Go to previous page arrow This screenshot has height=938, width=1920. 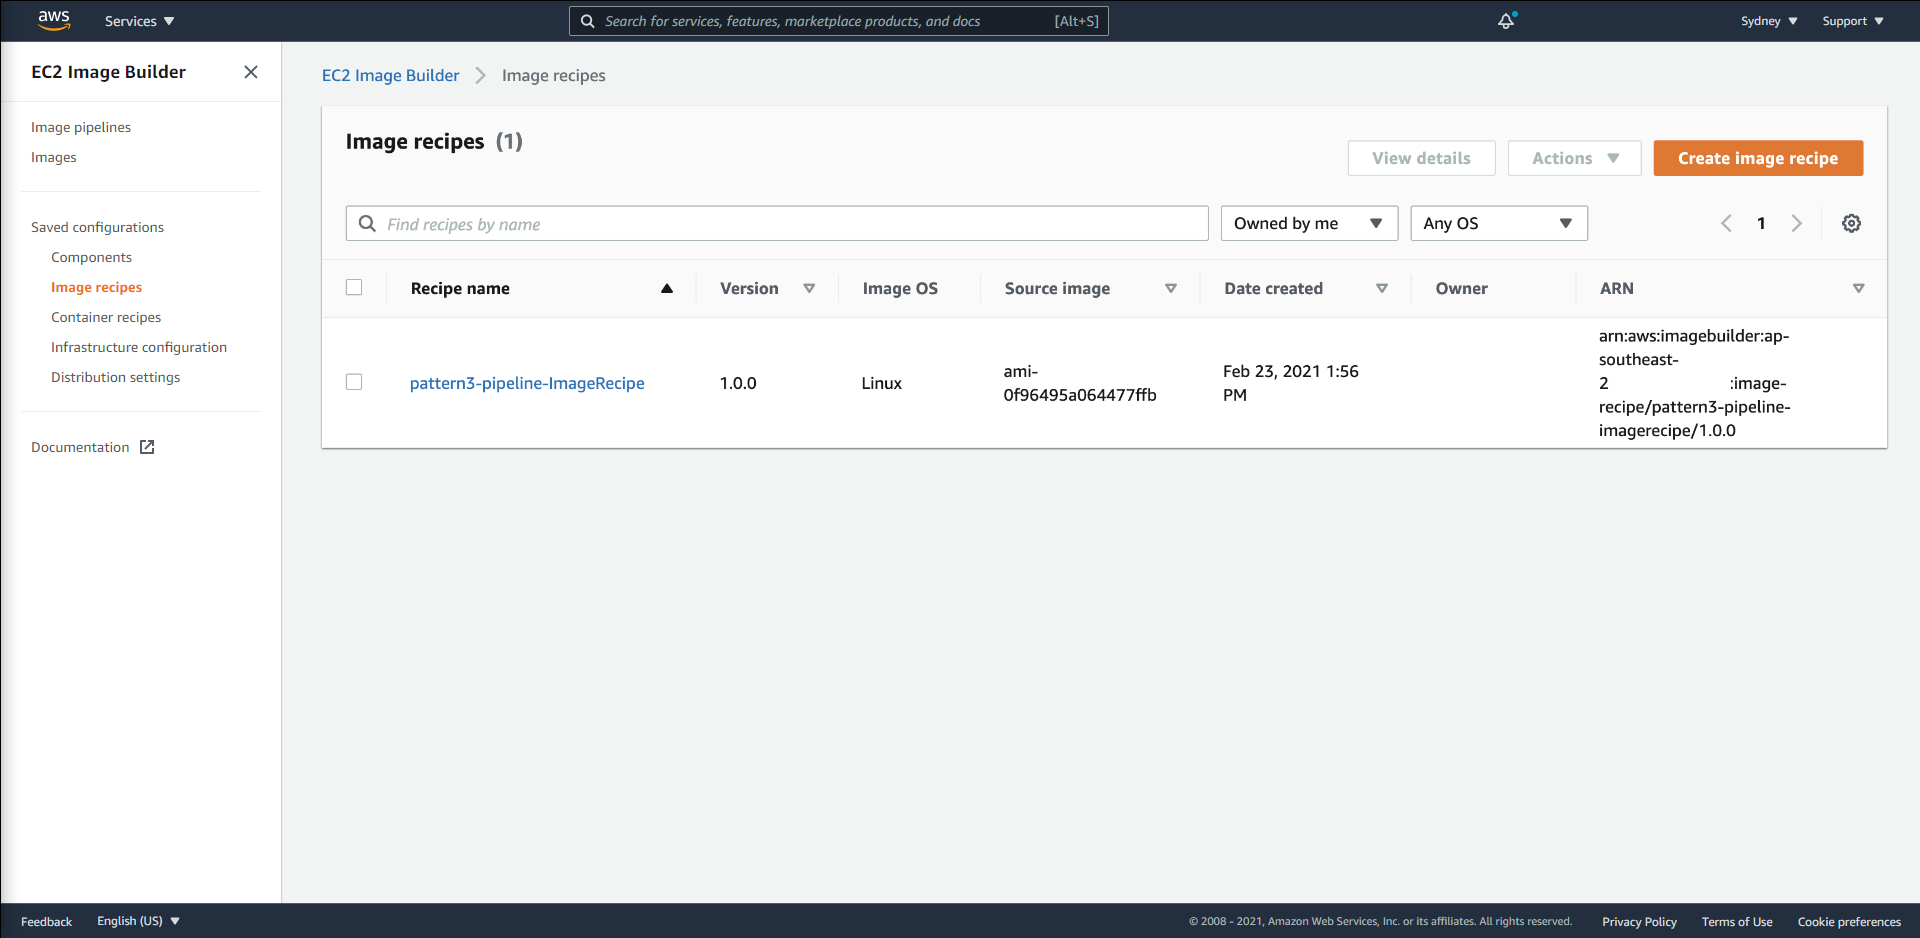coord(1726,223)
